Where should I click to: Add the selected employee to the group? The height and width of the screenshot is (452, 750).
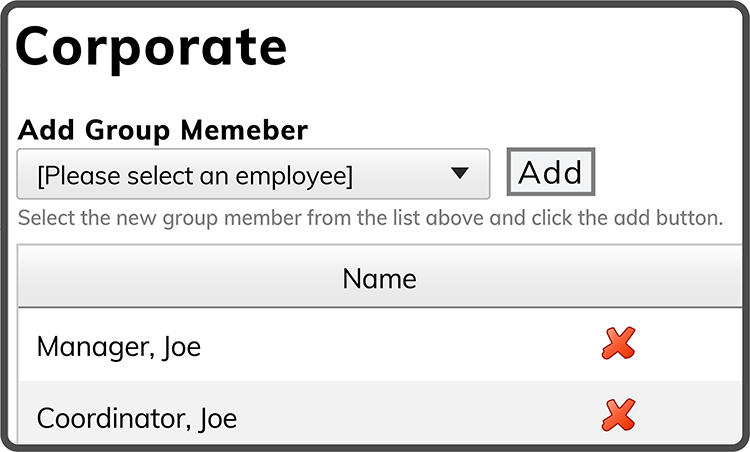[x=551, y=172]
